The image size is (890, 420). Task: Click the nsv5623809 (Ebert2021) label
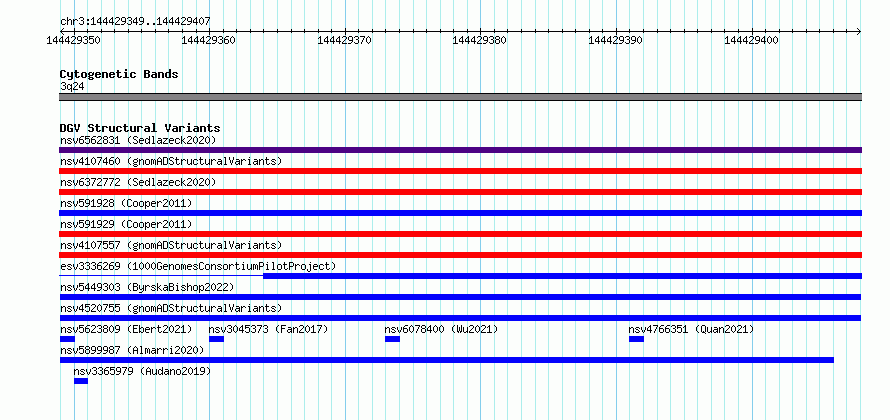click(x=126, y=329)
